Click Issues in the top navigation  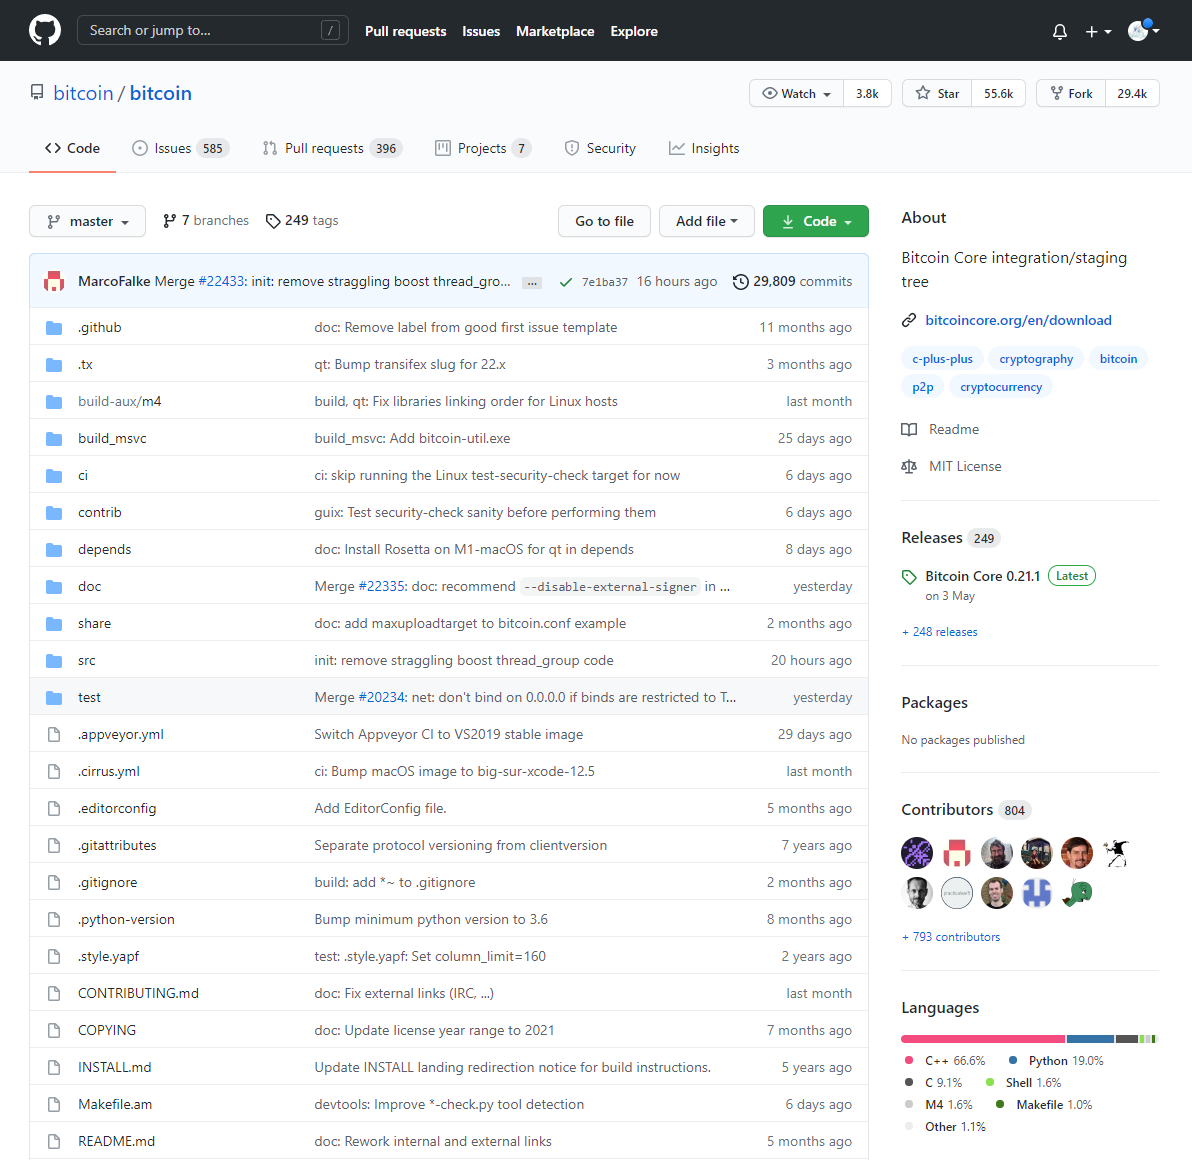pos(481,31)
